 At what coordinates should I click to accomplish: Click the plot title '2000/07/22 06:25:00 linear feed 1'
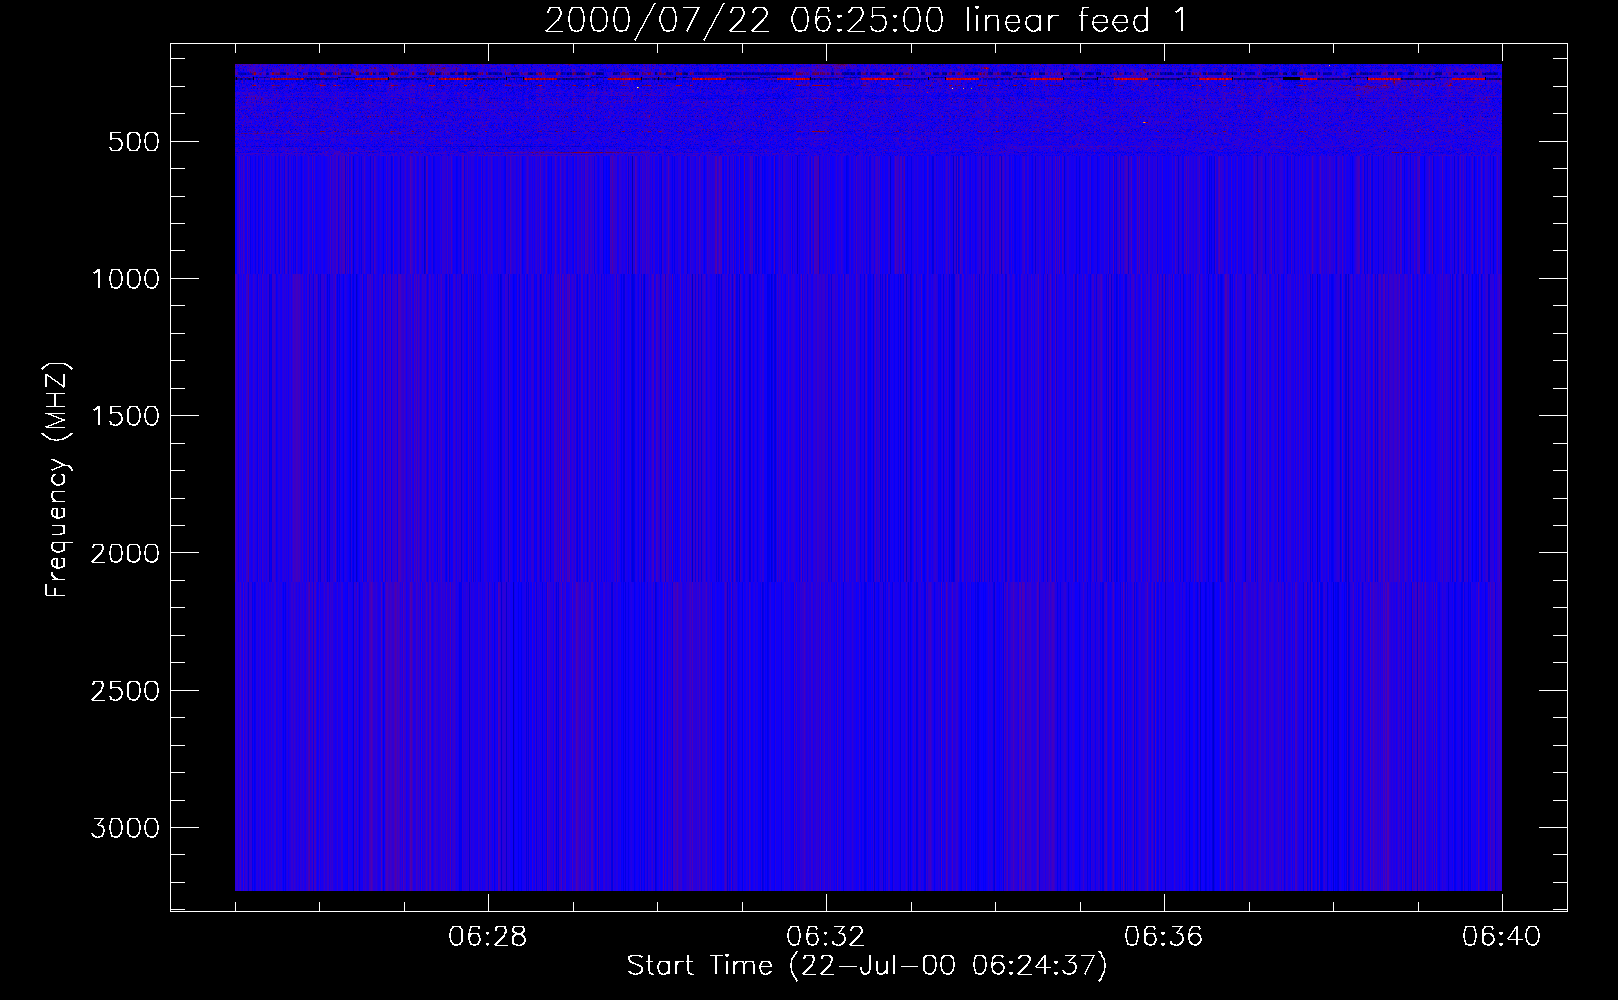click(867, 20)
